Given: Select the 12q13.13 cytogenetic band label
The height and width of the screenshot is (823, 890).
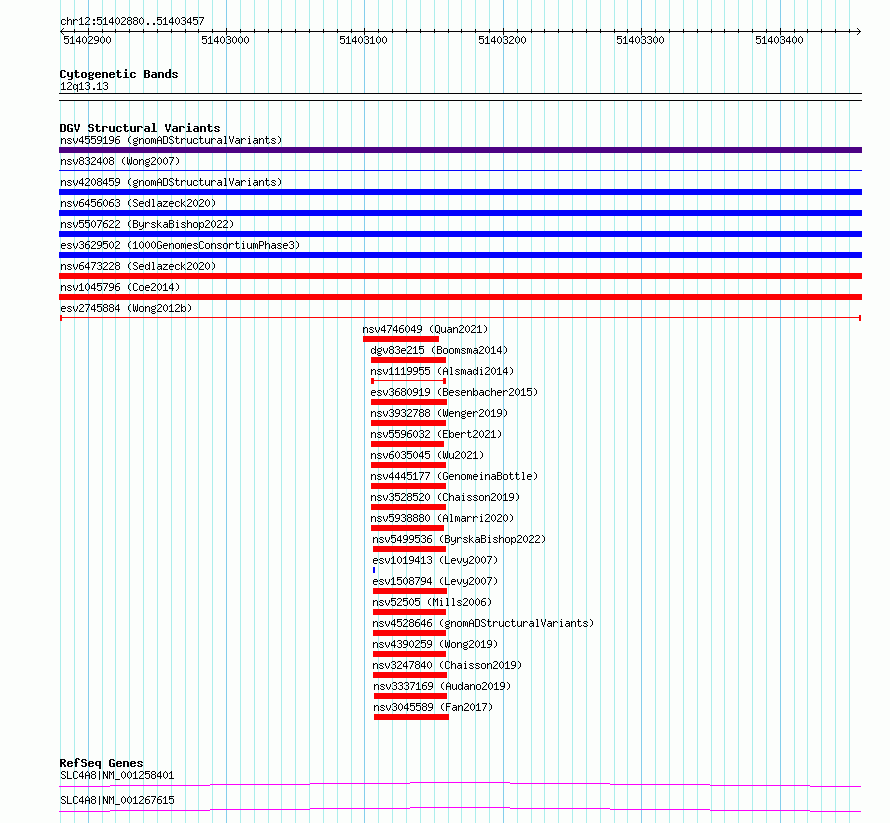Looking at the screenshot, I should (x=84, y=86).
